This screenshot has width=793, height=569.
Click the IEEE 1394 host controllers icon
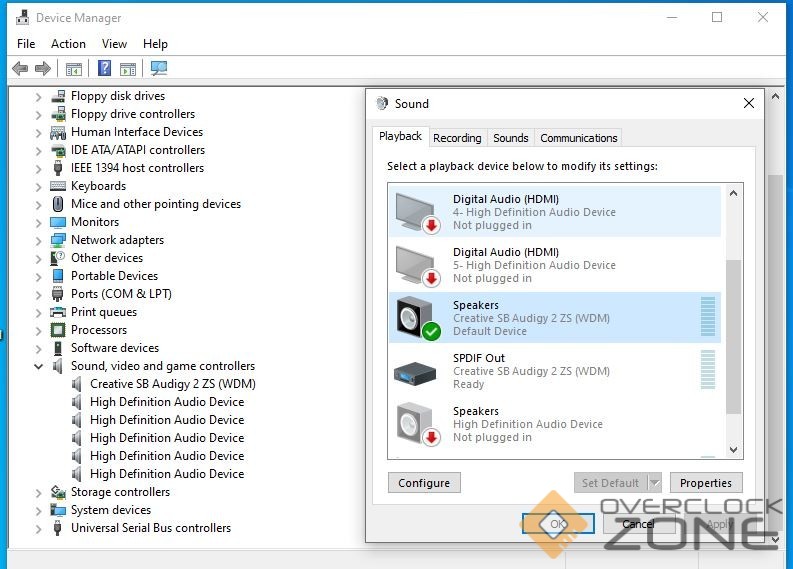tap(58, 168)
